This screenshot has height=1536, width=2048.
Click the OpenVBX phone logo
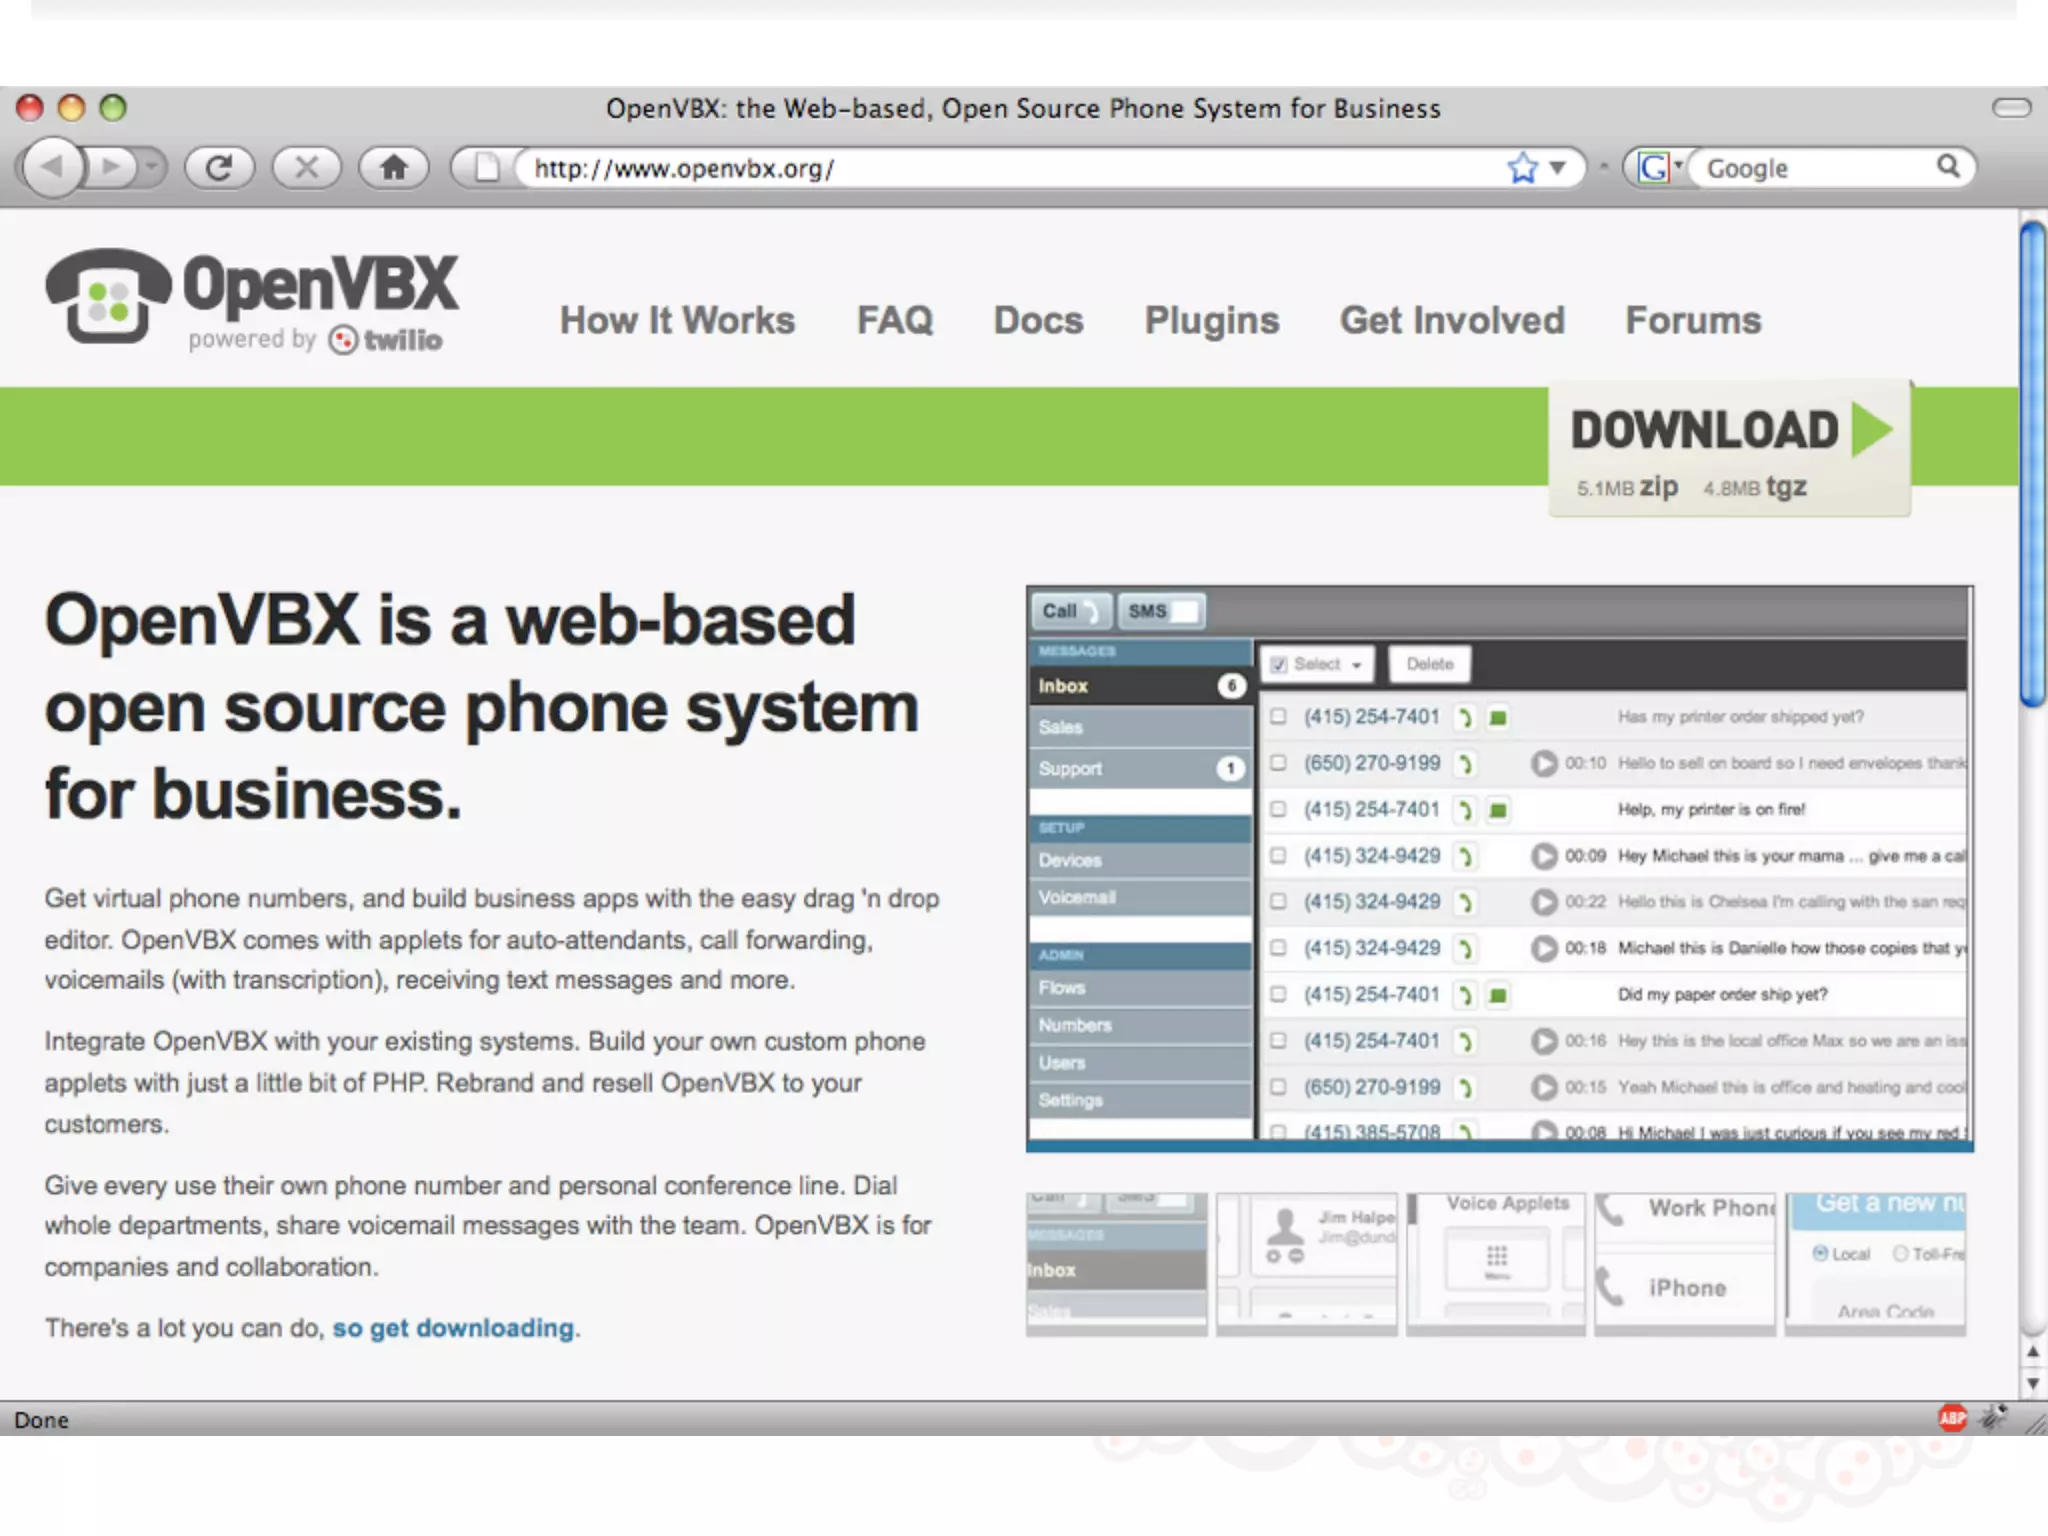[x=108, y=296]
